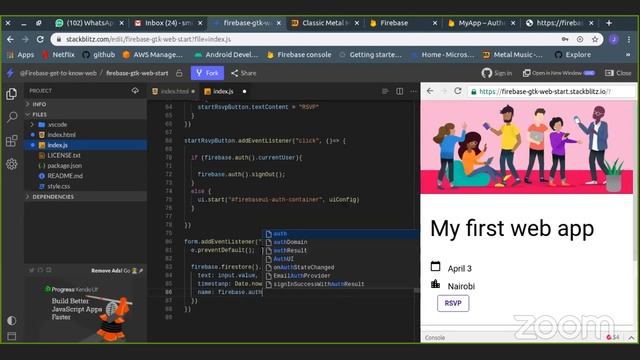The image size is (640, 360).
Task: Choose 'EmailAuthProvider' autocomplete suggestion
Action: coord(341,276)
